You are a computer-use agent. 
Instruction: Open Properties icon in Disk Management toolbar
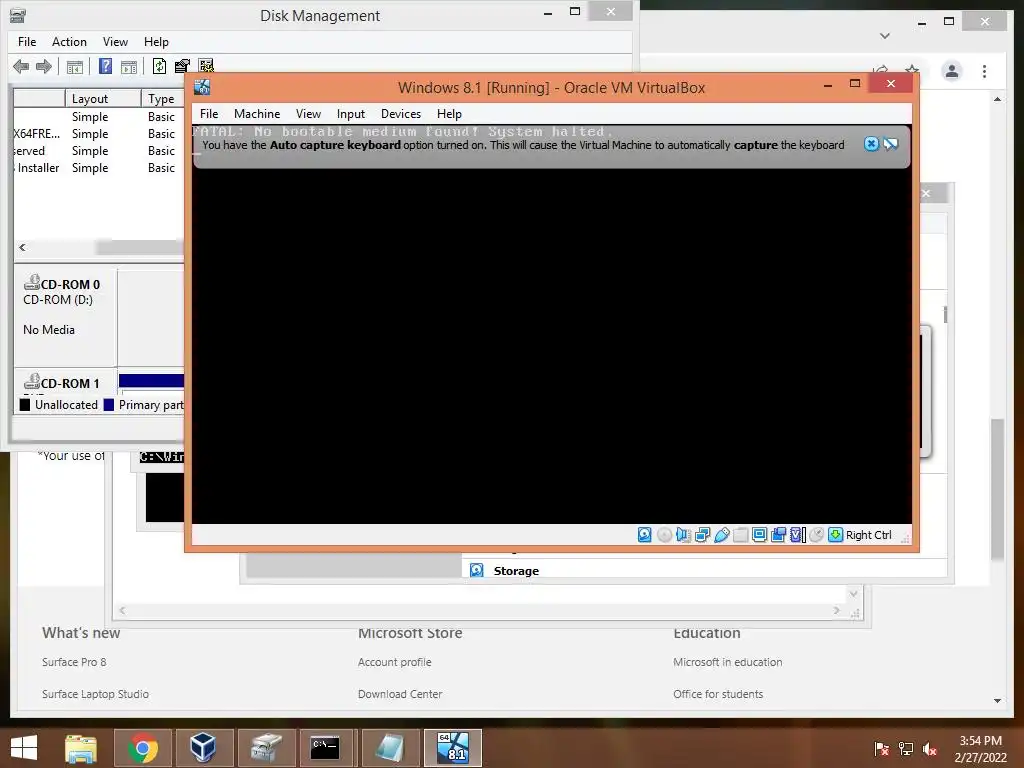(182, 66)
